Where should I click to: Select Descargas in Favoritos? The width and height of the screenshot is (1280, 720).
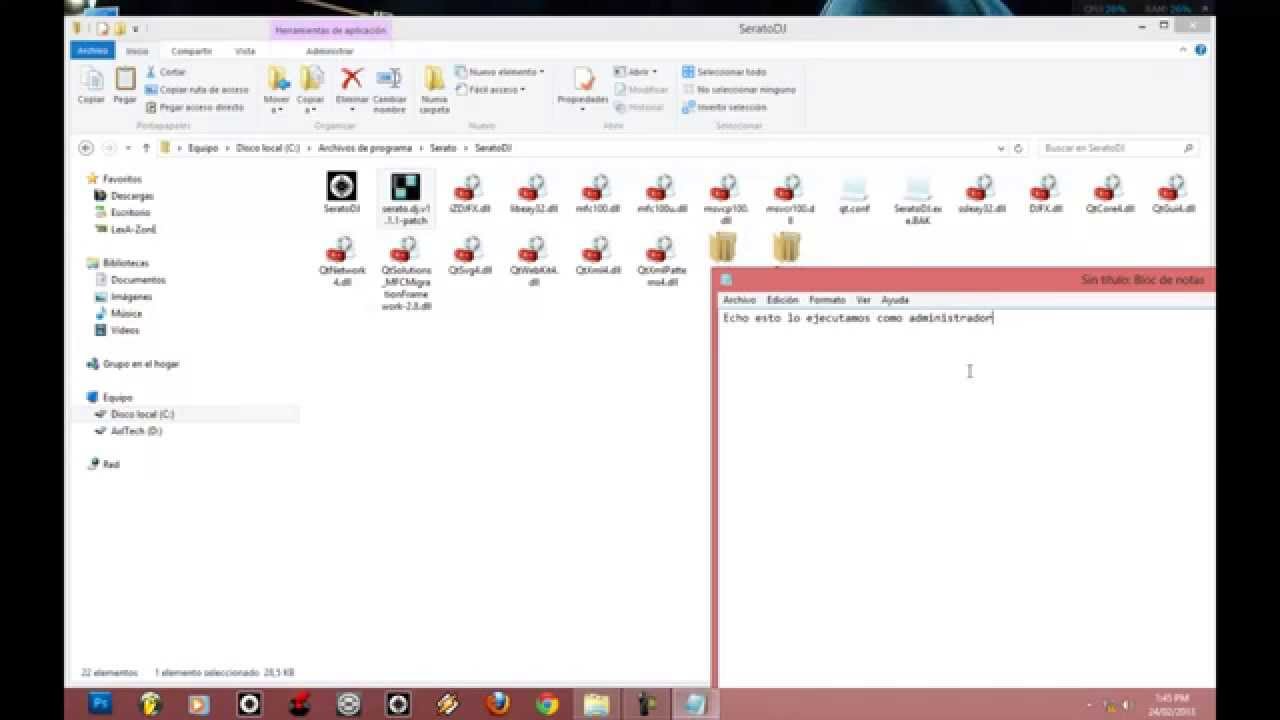pyautogui.click(x=132, y=196)
